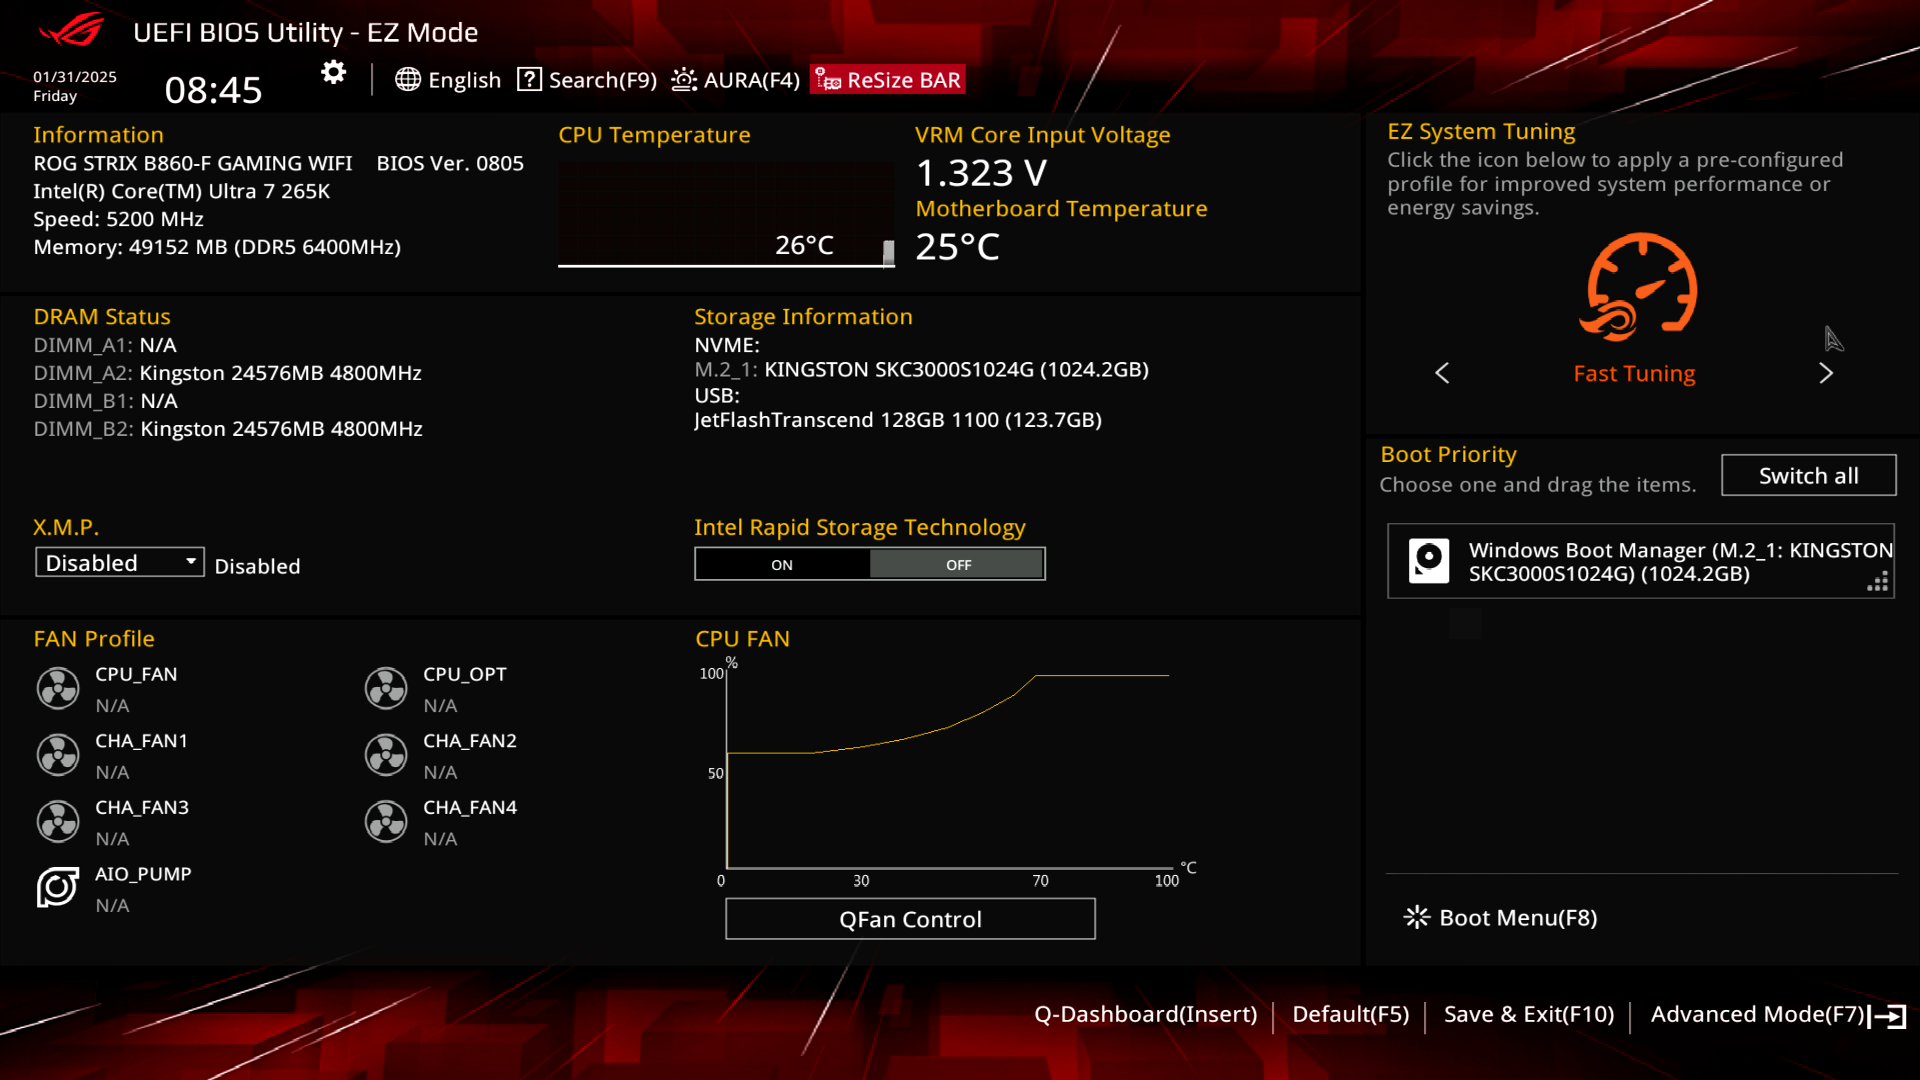The image size is (1920, 1080).
Task: Select the CPU_OPT fan icon
Action: [x=386, y=688]
